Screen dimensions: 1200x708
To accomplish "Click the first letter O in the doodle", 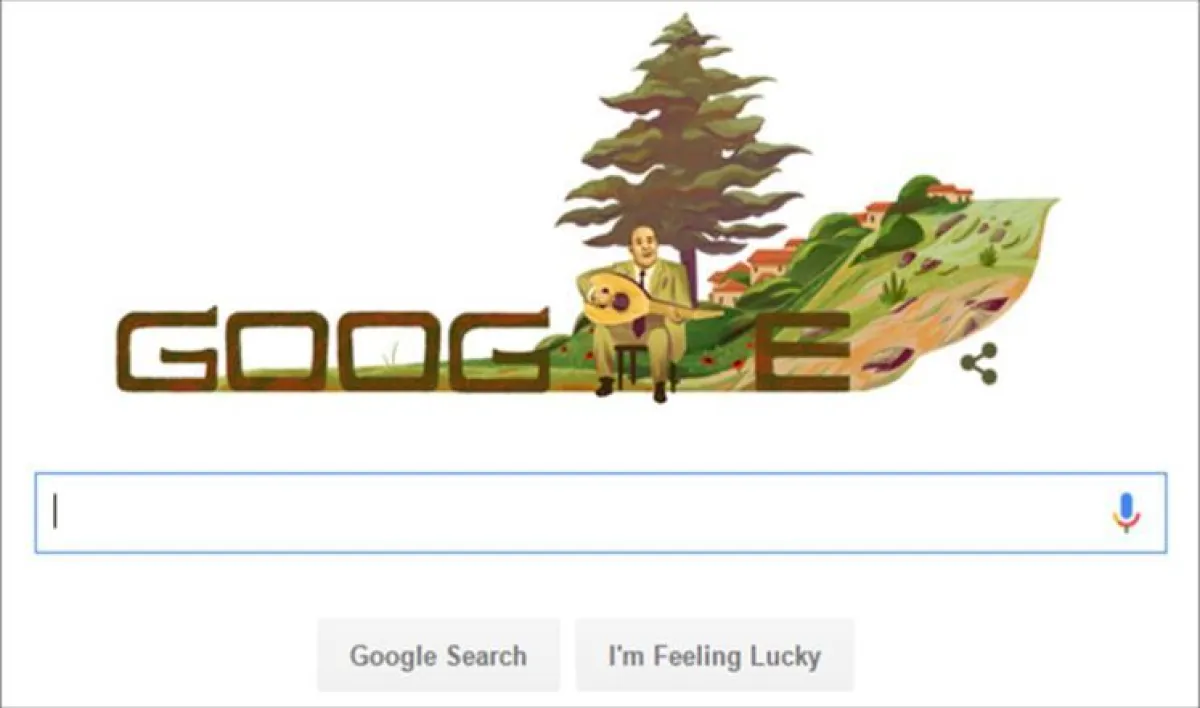I will [276, 350].
